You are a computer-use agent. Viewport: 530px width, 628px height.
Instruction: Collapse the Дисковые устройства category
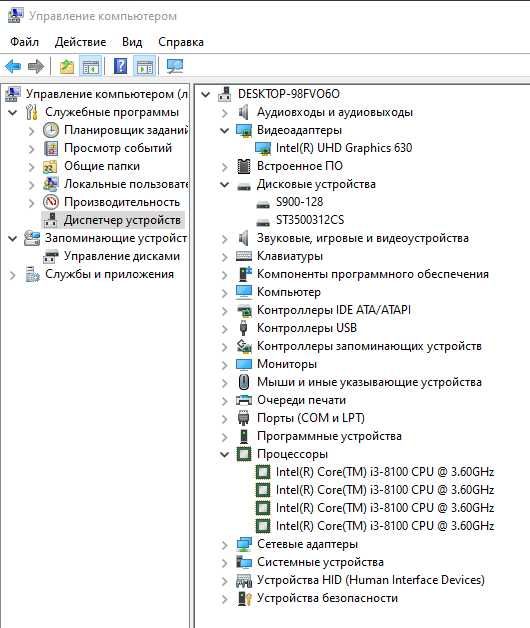coord(225,184)
